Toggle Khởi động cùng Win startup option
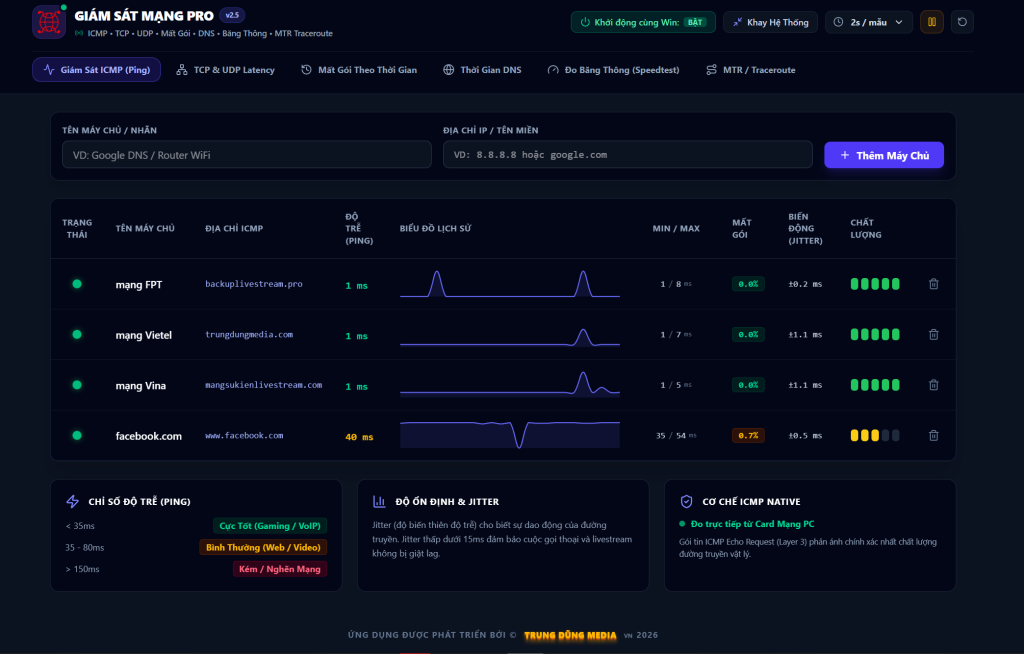Viewport: 1024px width, 654px height. pos(643,22)
